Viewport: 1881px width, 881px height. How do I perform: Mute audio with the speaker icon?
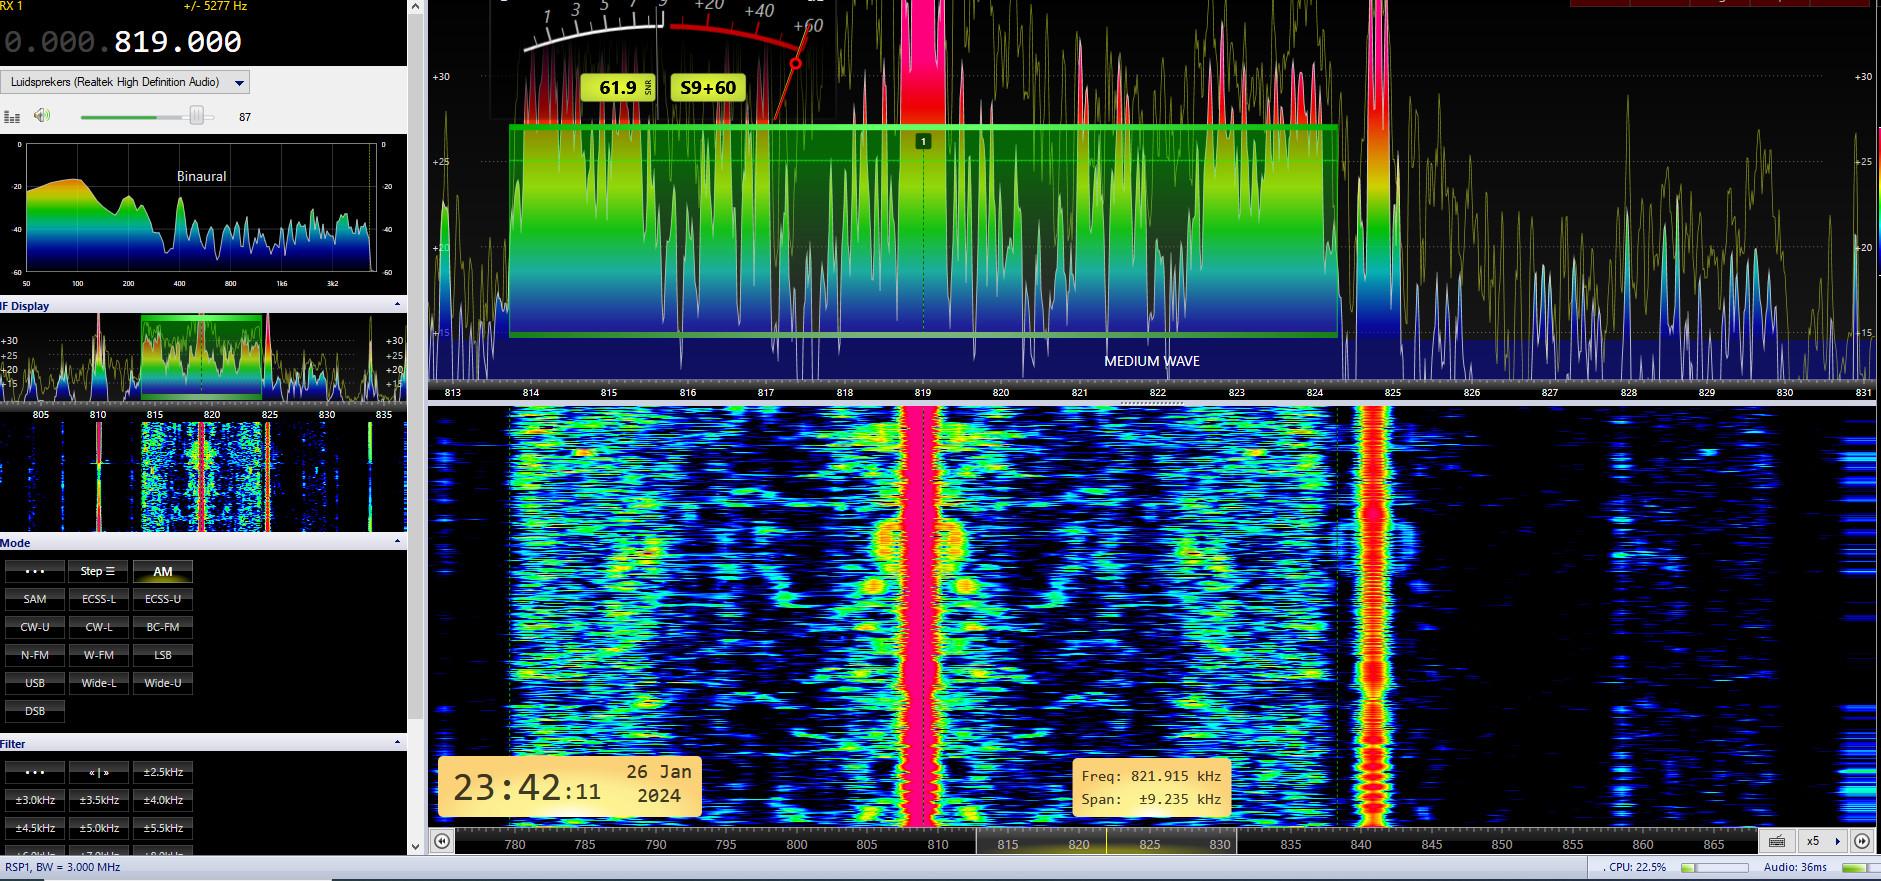(x=42, y=116)
